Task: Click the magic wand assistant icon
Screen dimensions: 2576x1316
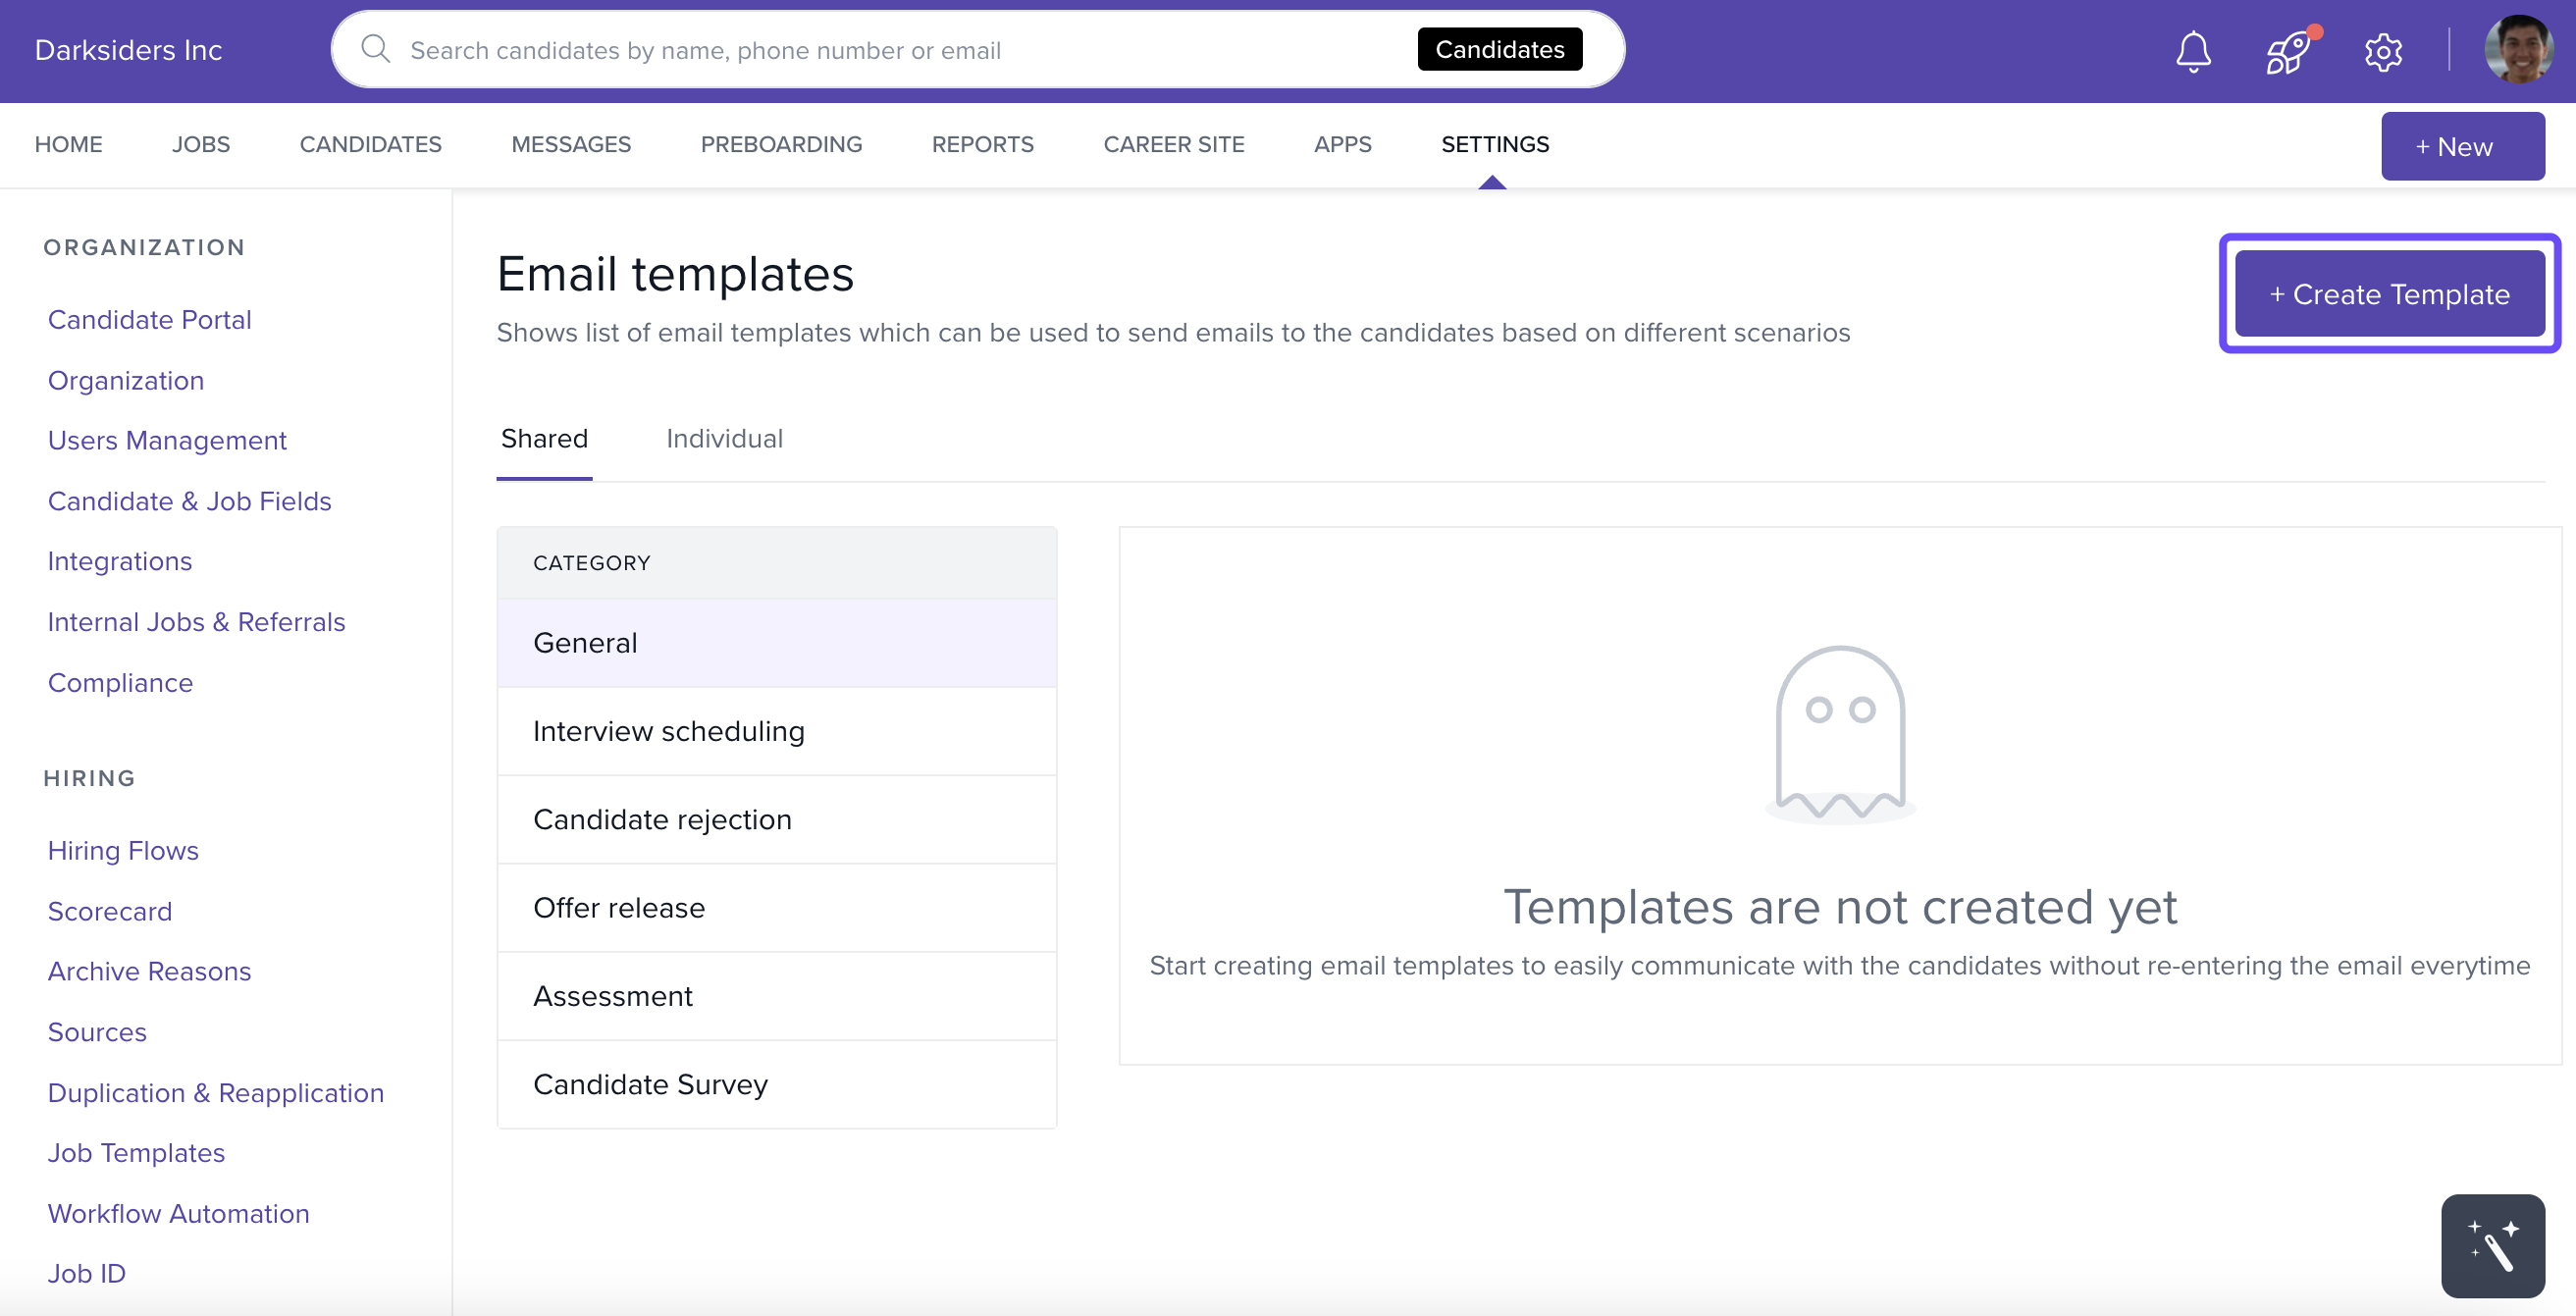Action: (x=2492, y=1245)
